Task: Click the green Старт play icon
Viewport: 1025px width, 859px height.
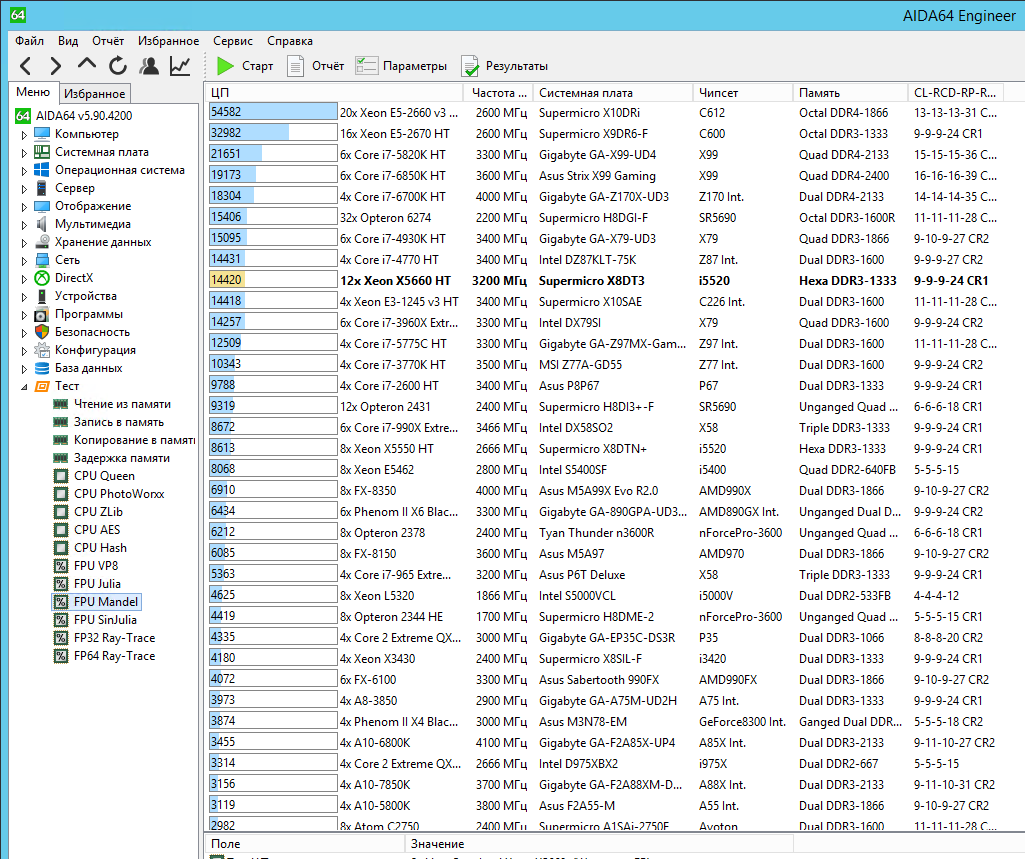Action: point(225,66)
